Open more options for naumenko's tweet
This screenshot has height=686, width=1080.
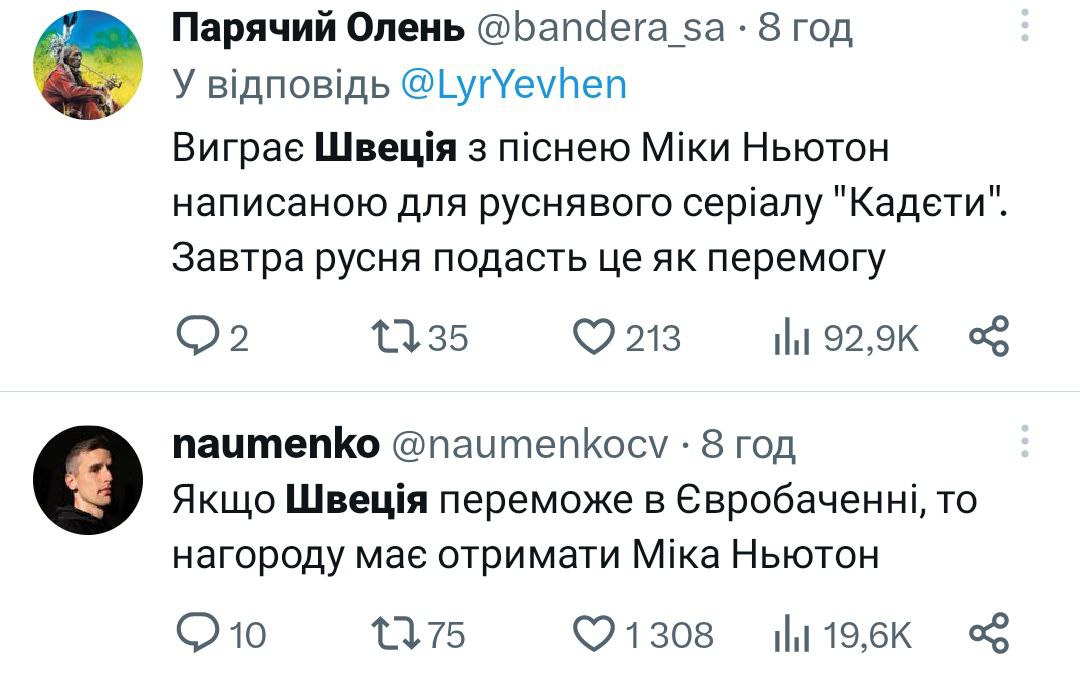(1023, 441)
